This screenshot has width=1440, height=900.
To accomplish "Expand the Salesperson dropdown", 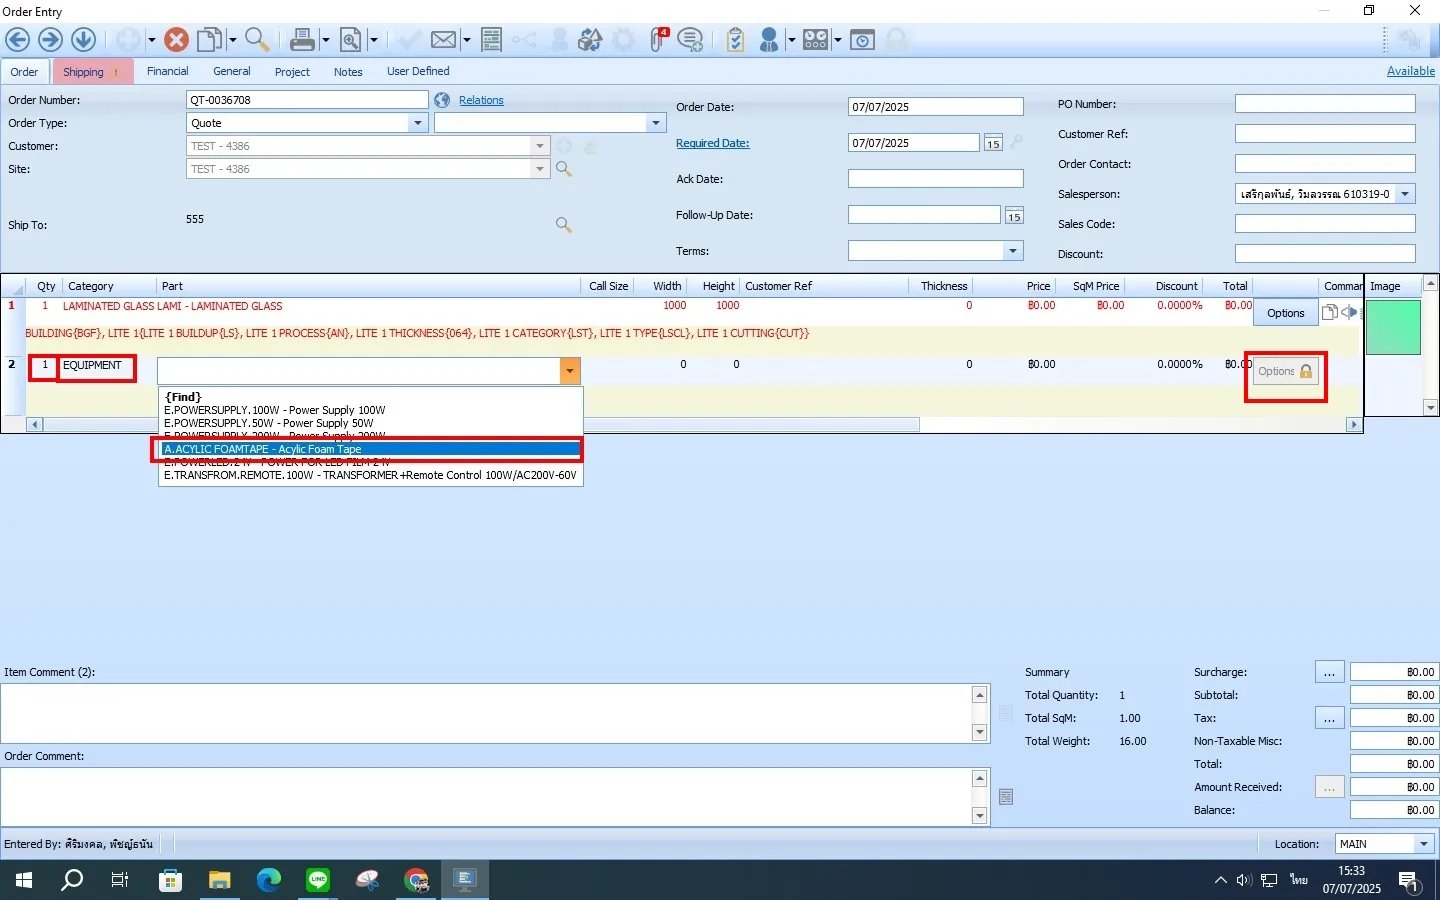I will tap(1405, 194).
